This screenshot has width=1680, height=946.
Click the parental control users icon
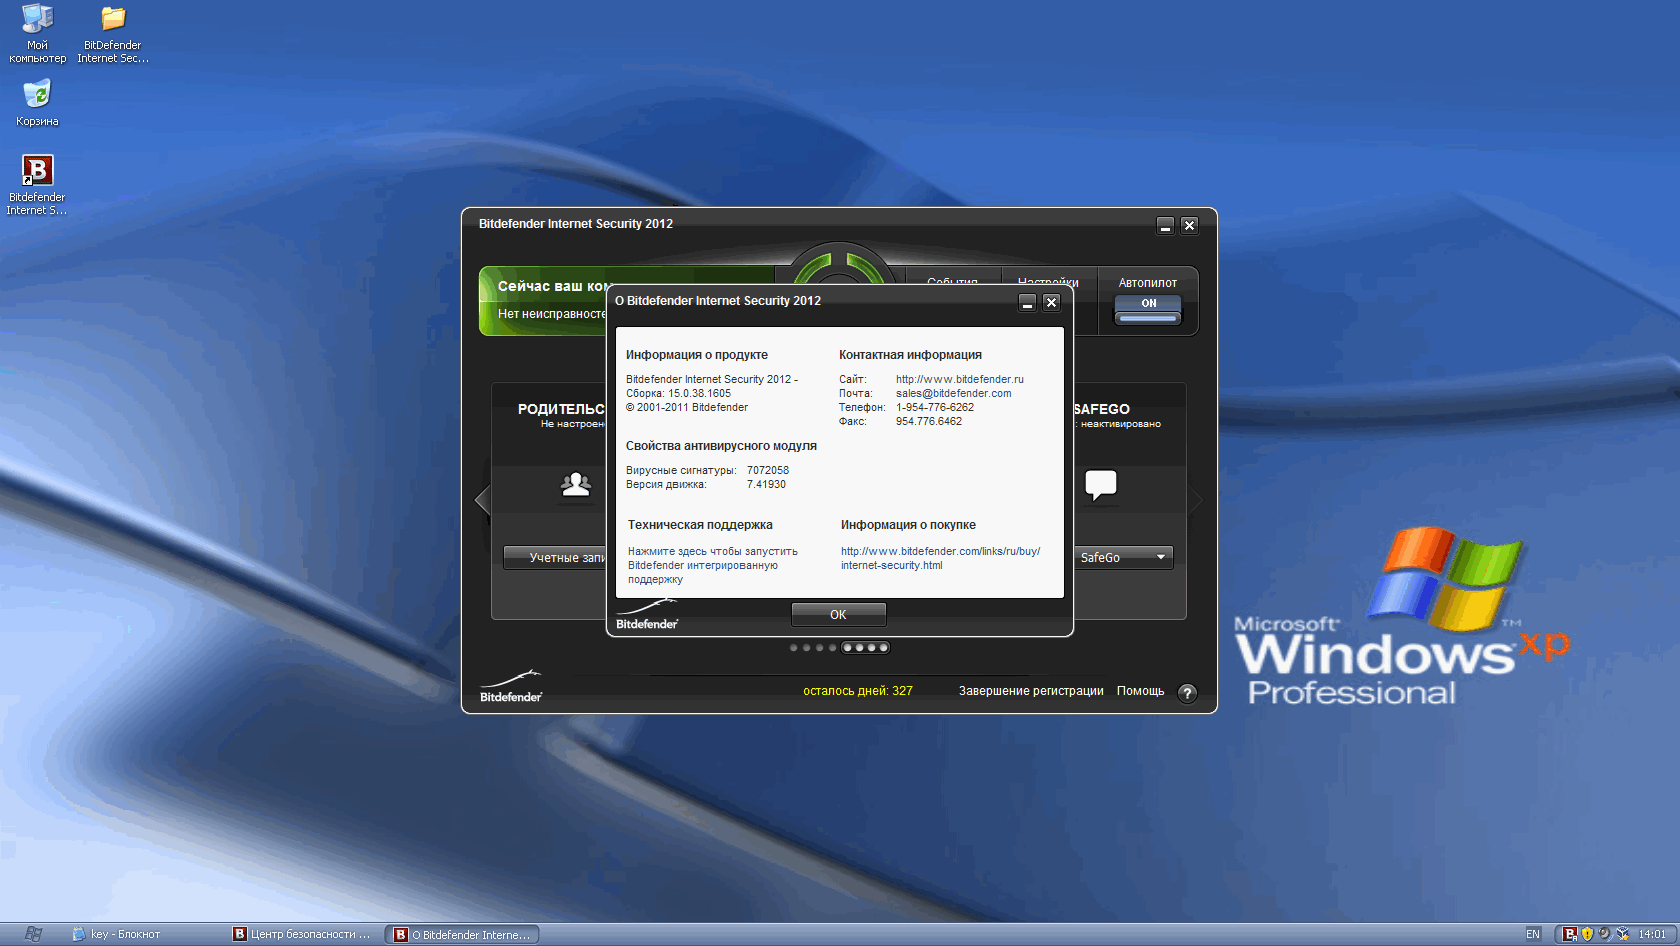[x=576, y=484]
